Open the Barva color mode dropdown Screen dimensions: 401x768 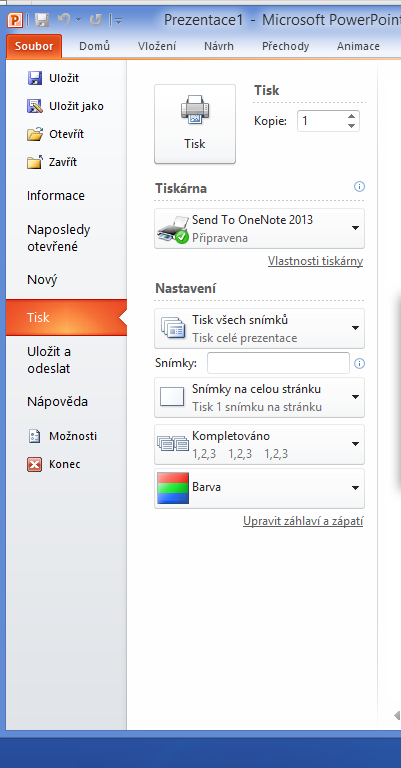tap(259, 488)
